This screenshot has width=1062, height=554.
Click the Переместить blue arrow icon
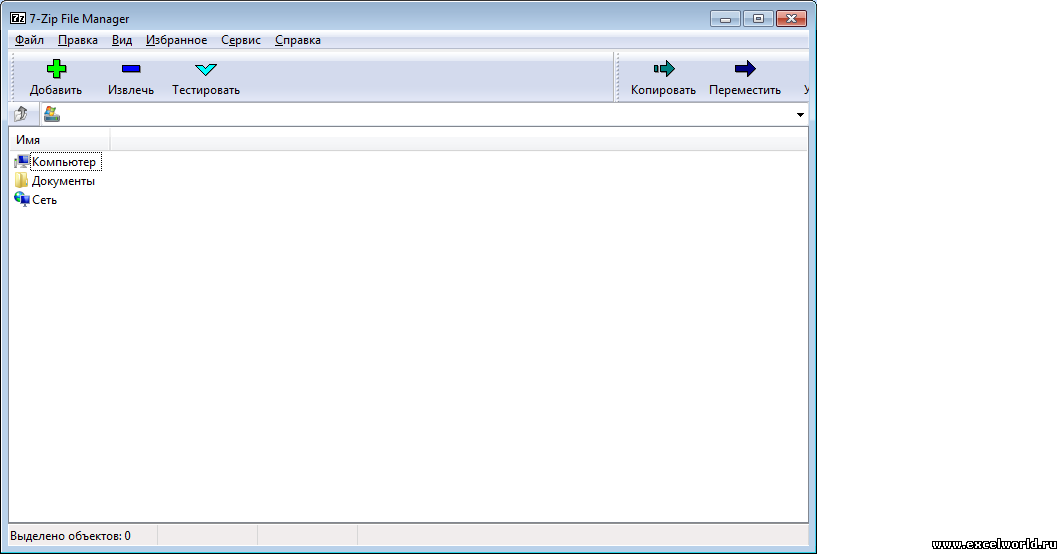tap(745, 69)
